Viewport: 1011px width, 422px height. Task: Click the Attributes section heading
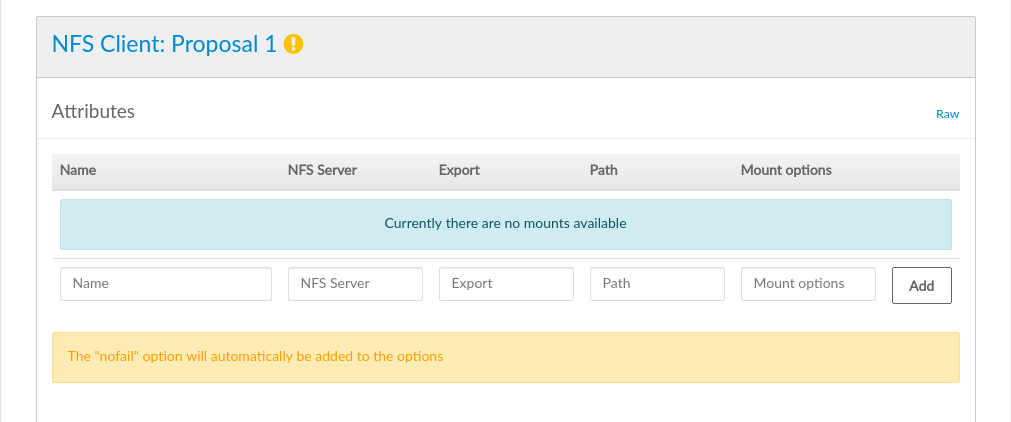tap(93, 112)
